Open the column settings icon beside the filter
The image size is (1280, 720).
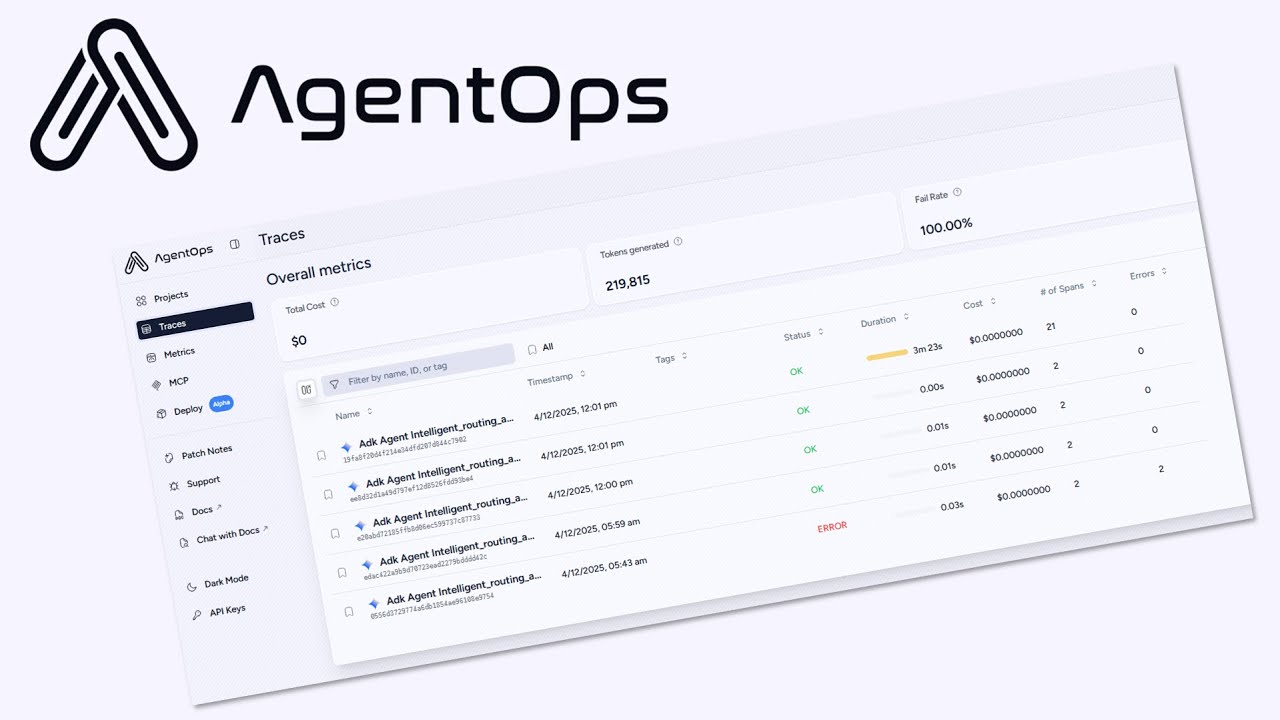tap(306, 389)
